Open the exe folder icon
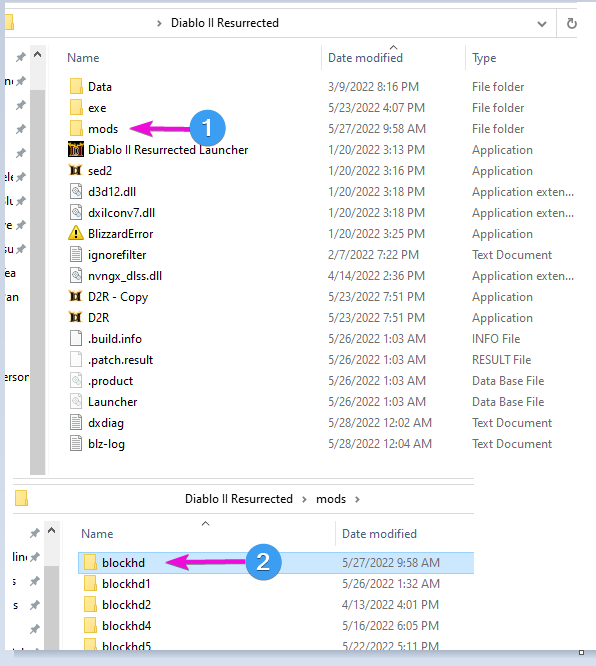The image size is (596, 666). [76, 107]
